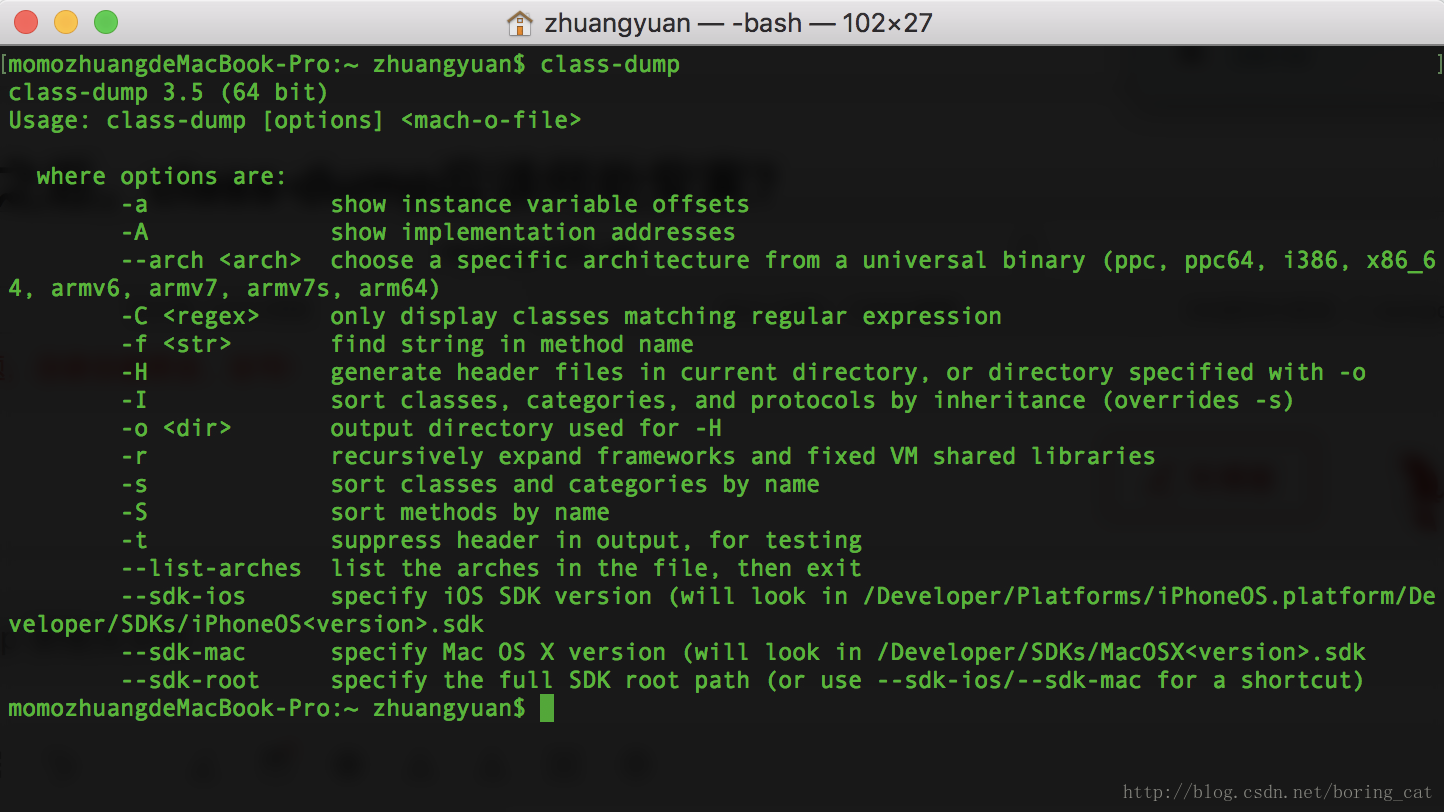The image size is (1444, 812).
Task: Click the yellow minimize window button
Action: [x=66, y=21]
